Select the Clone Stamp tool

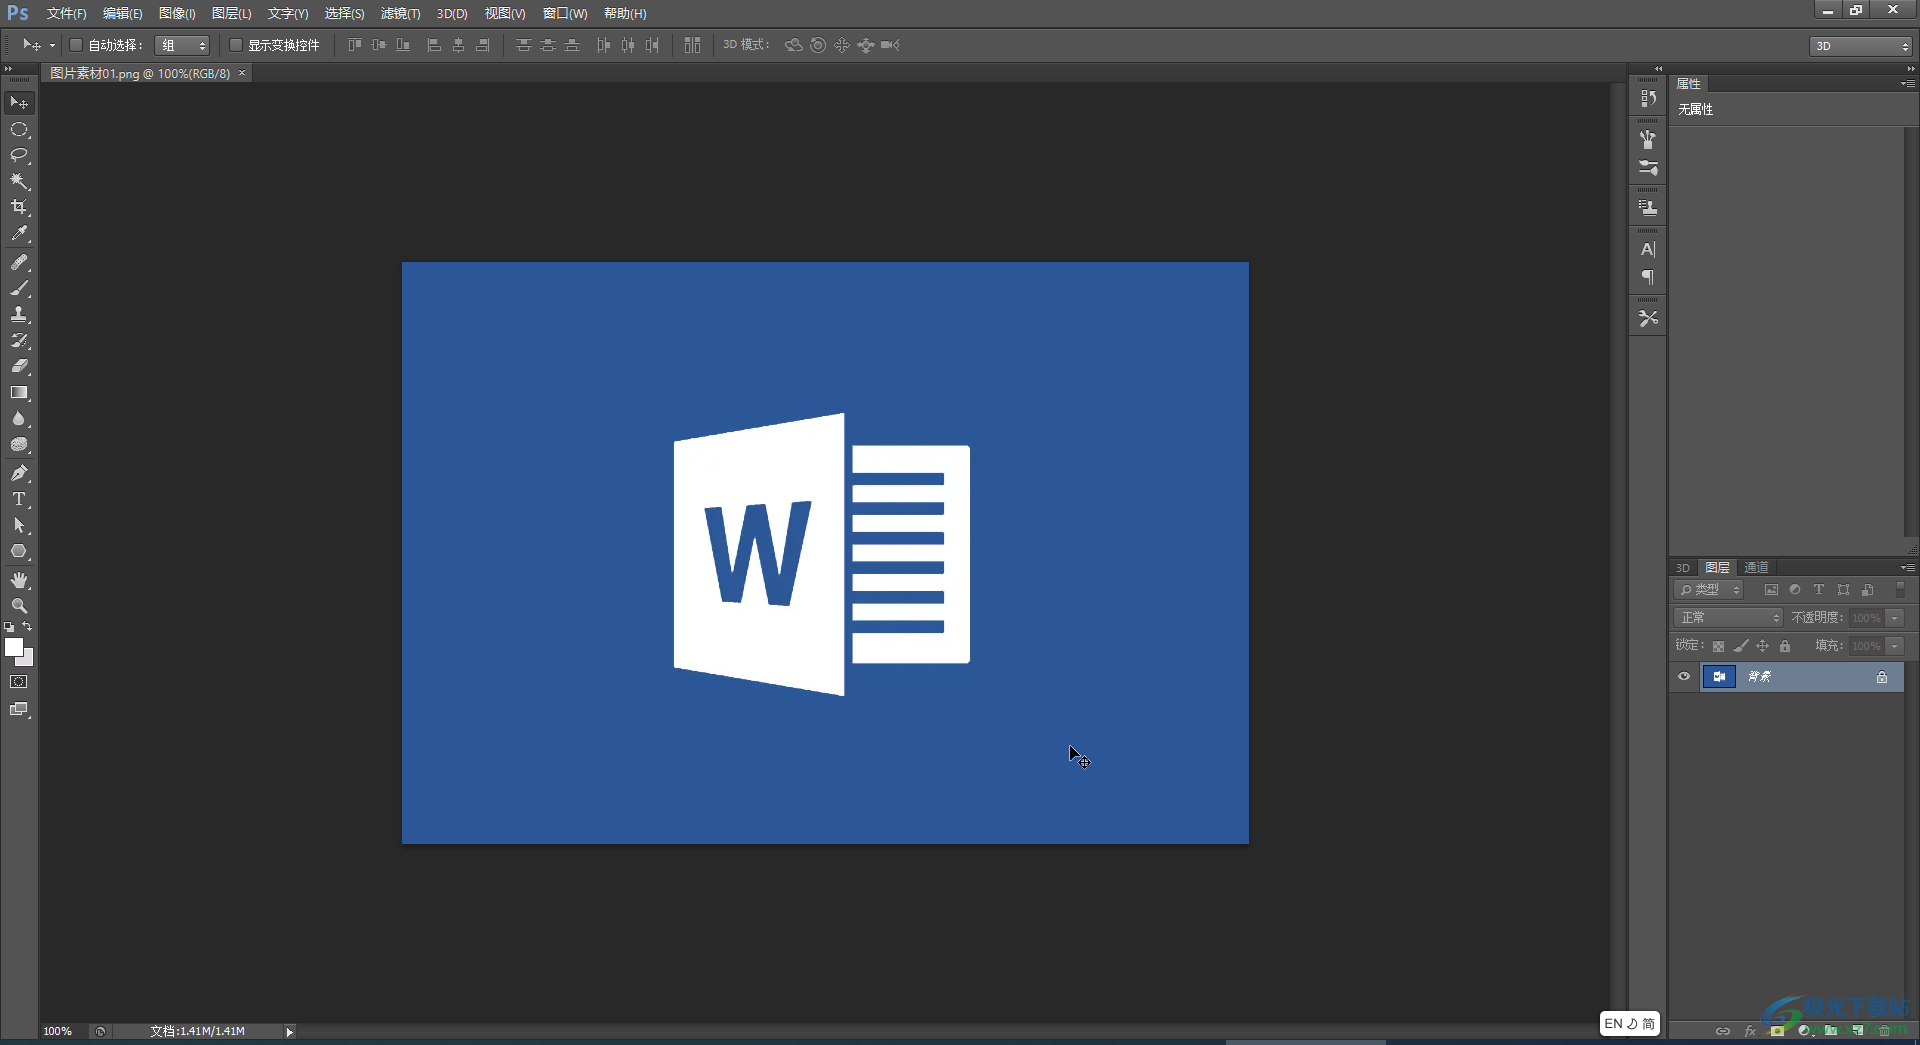click(19, 314)
